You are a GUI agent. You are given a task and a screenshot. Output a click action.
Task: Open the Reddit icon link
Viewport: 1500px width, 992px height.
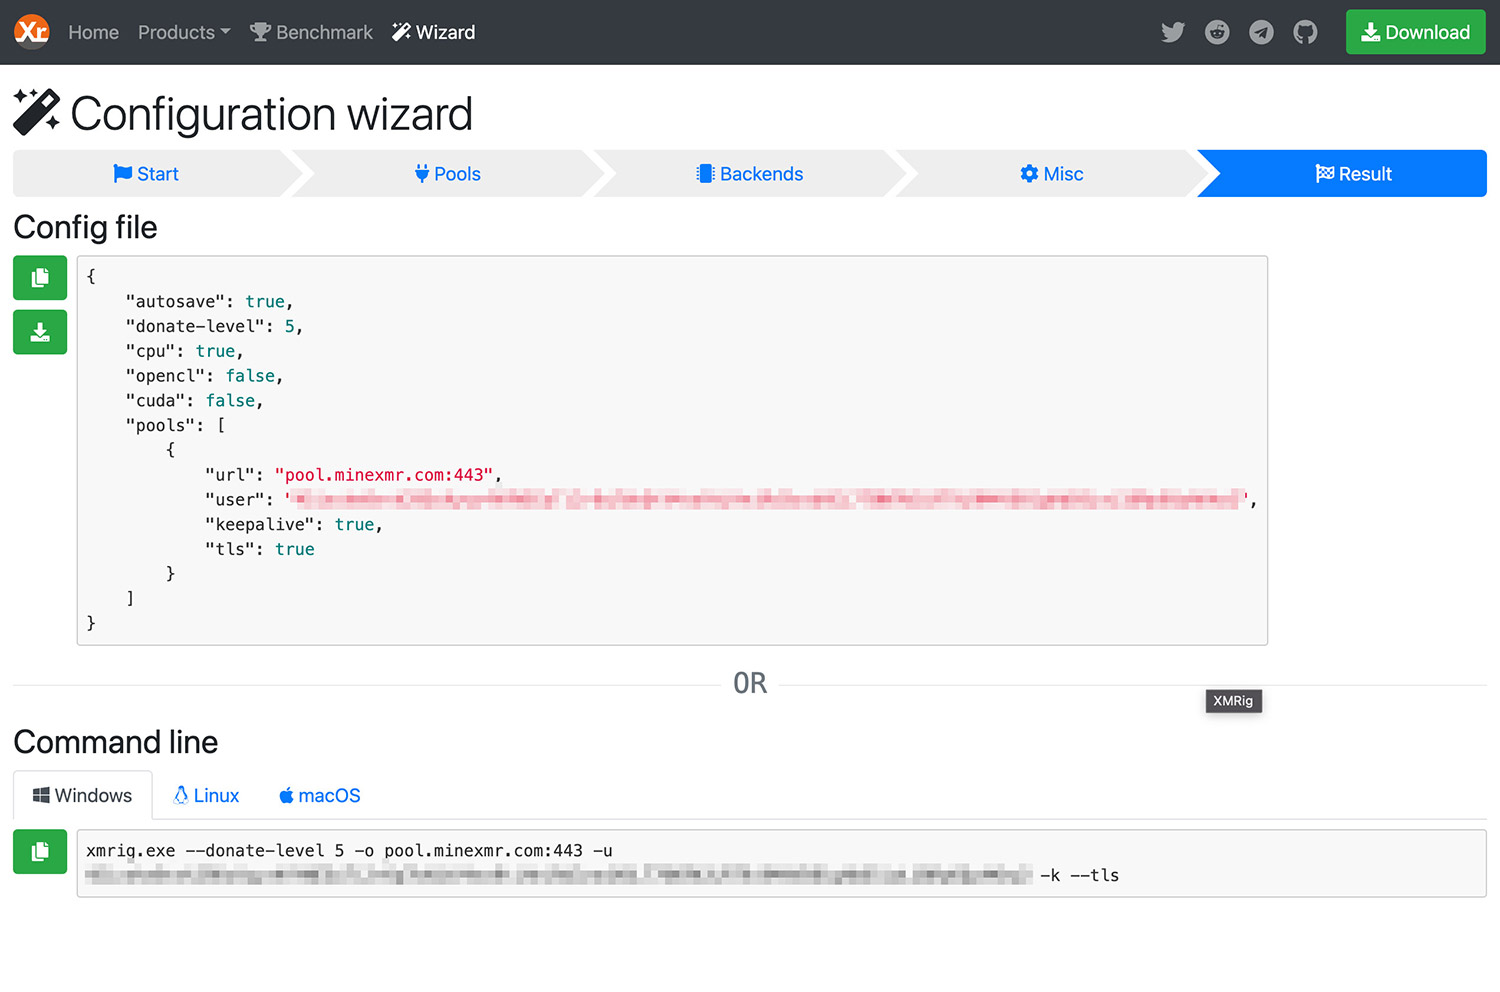(1217, 32)
